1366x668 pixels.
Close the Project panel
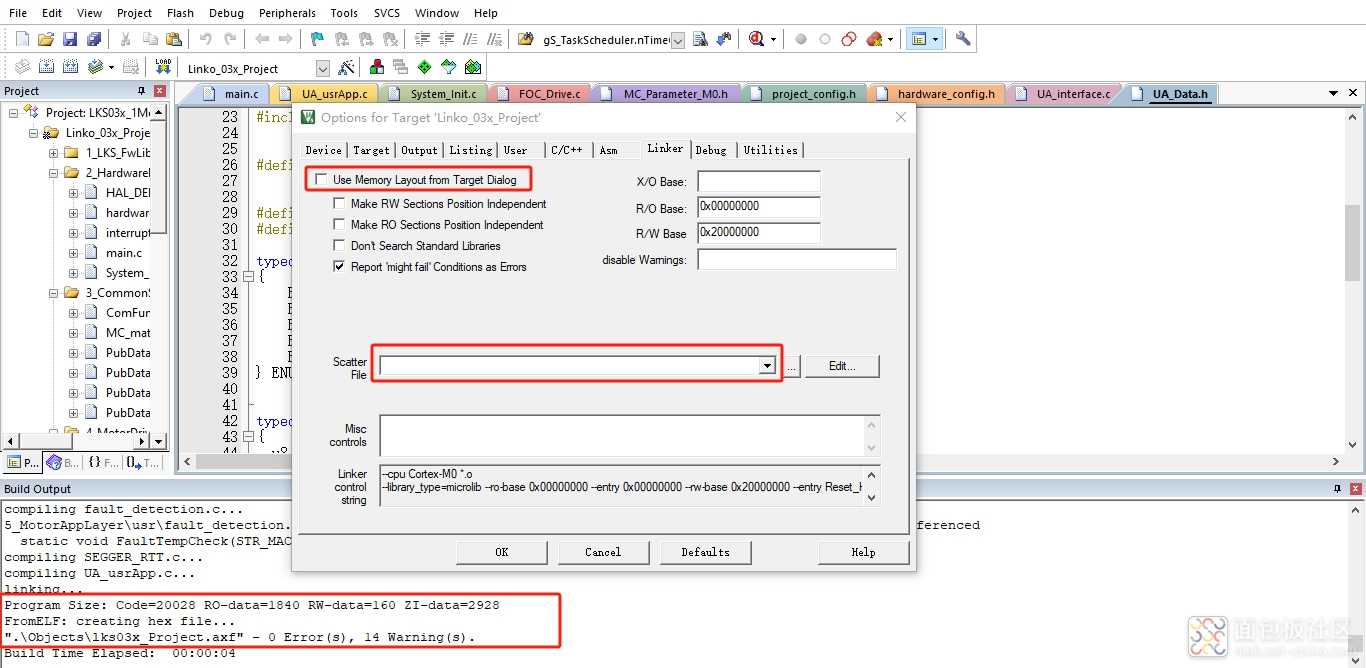click(x=160, y=91)
